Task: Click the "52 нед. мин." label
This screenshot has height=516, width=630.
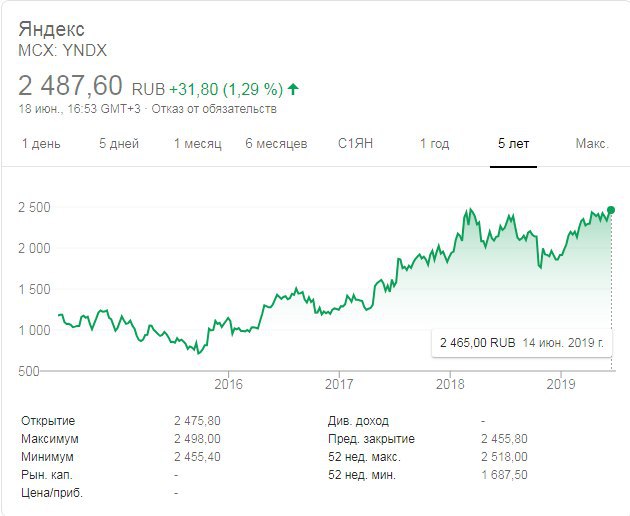Action: pos(362,475)
